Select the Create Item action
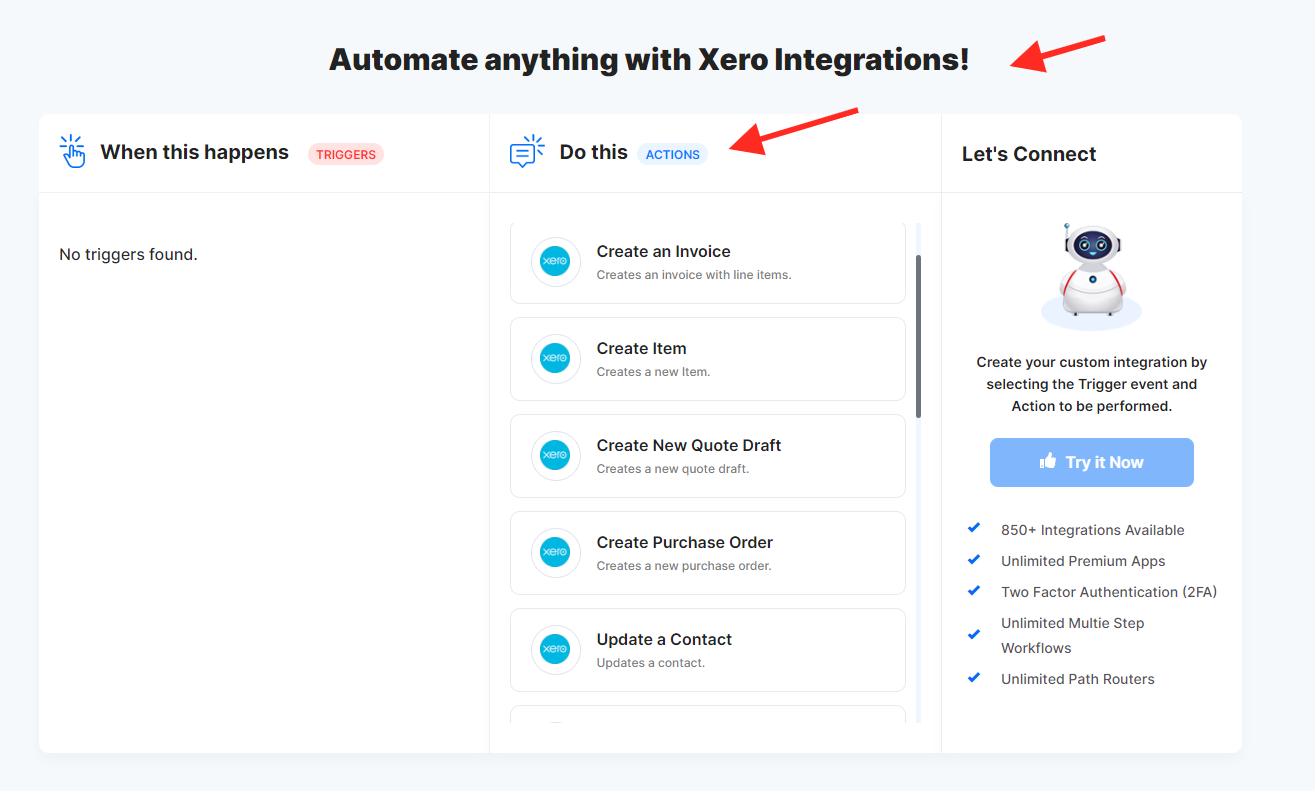 click(x=708, y=359)
